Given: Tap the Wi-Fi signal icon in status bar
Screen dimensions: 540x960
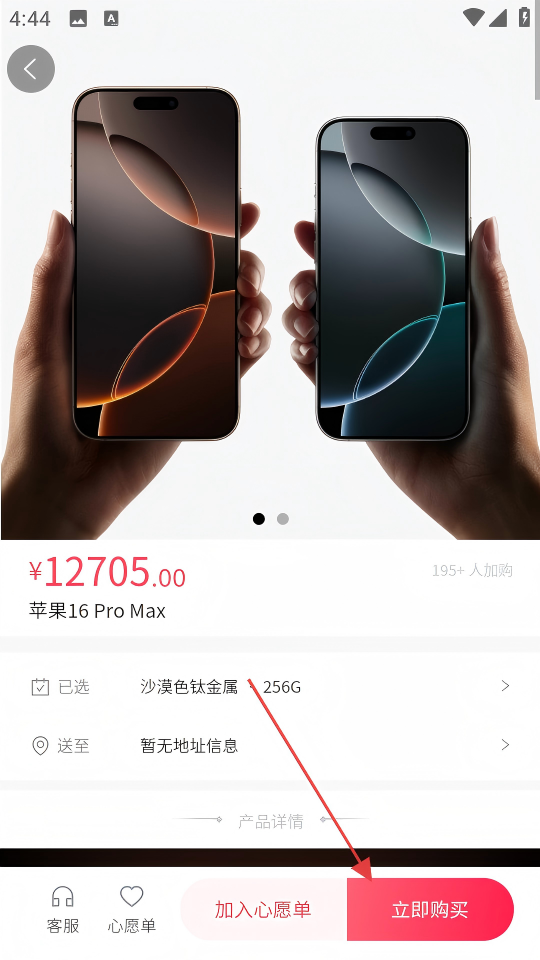Looking at the screenshot, I should click(473, 17).
